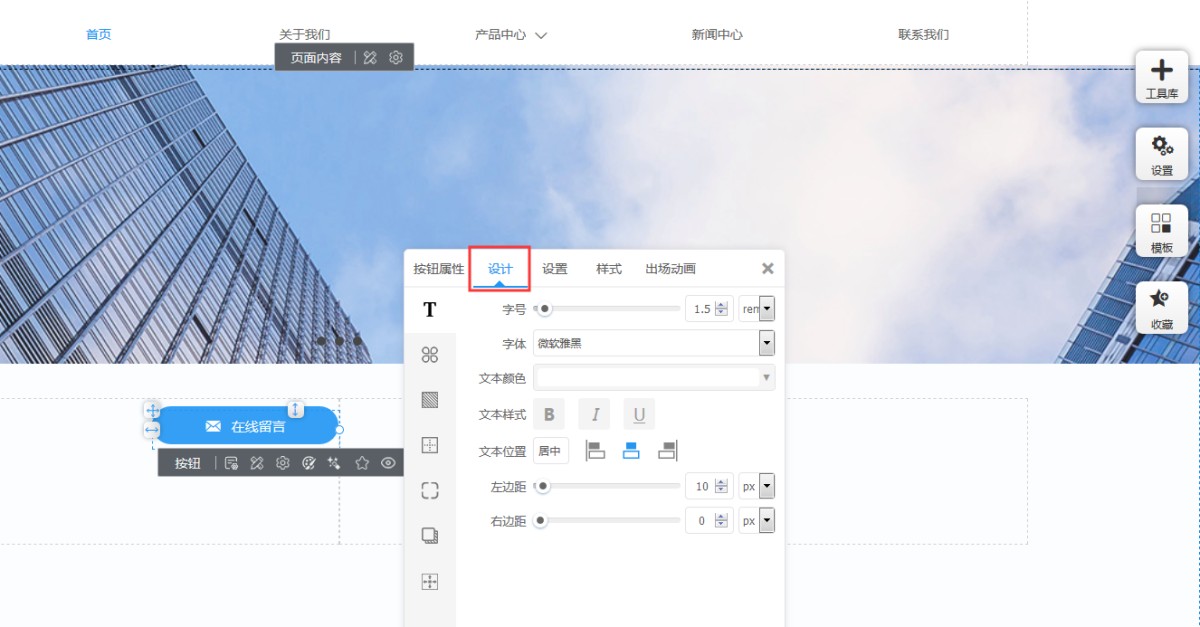
Task: Click the magic wand animation icon
Action: 335,463
